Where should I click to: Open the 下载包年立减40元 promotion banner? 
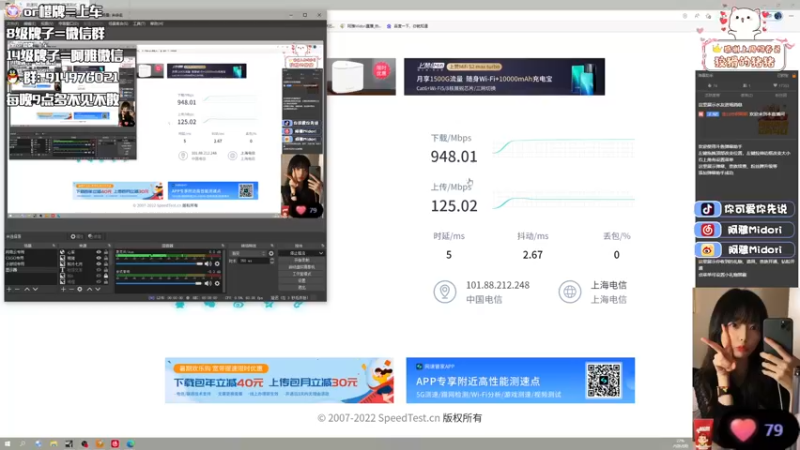279,380
